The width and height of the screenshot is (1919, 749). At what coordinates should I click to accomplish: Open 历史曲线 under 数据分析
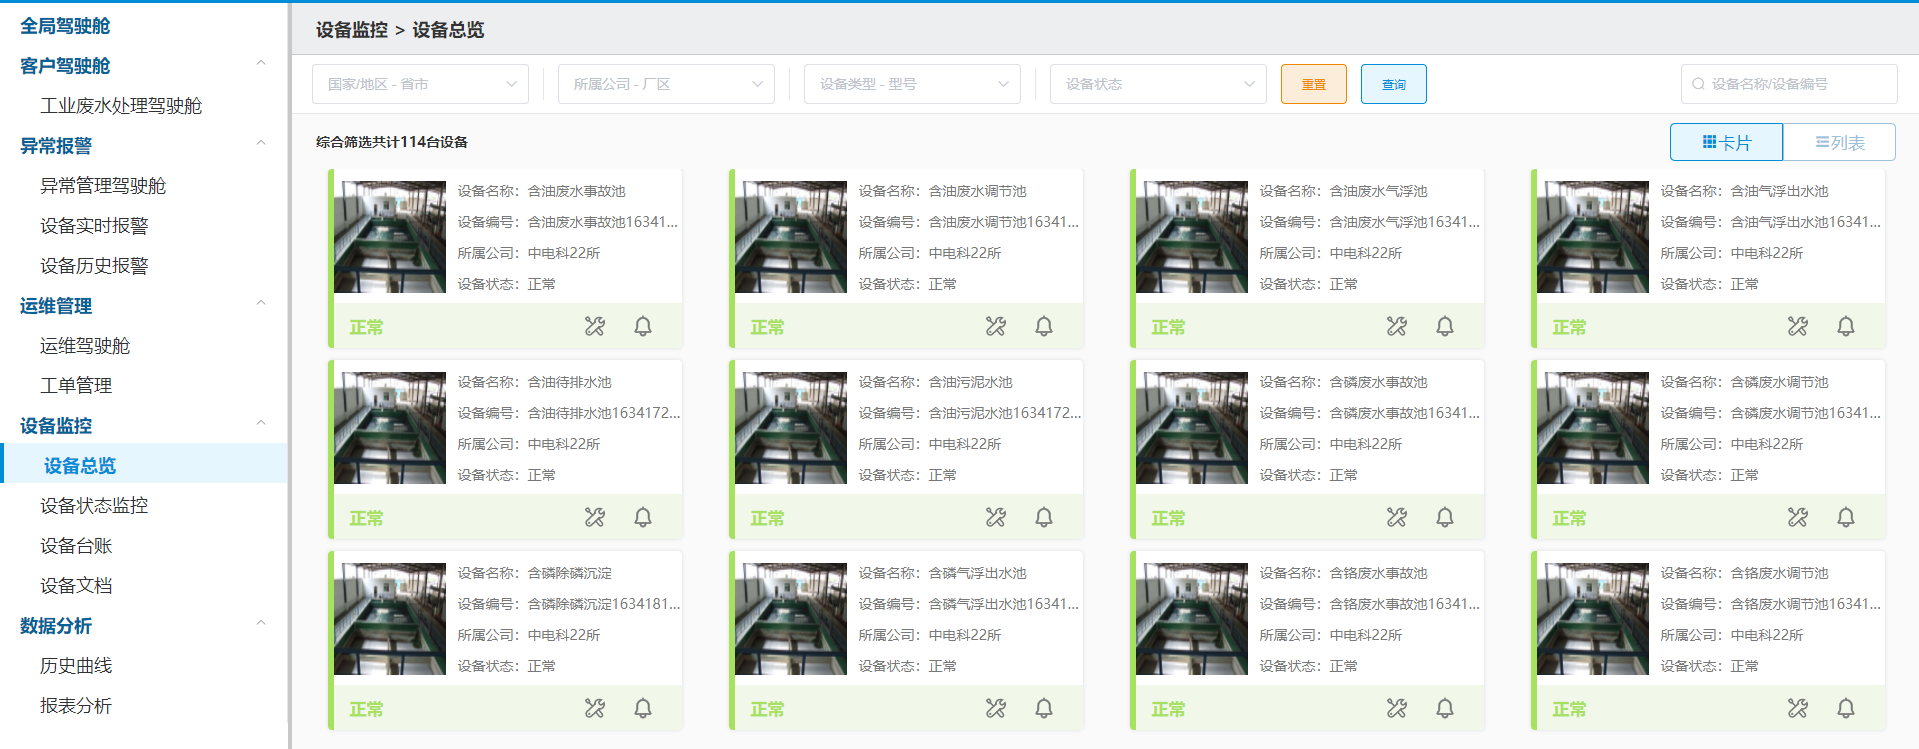click(76, 666)
